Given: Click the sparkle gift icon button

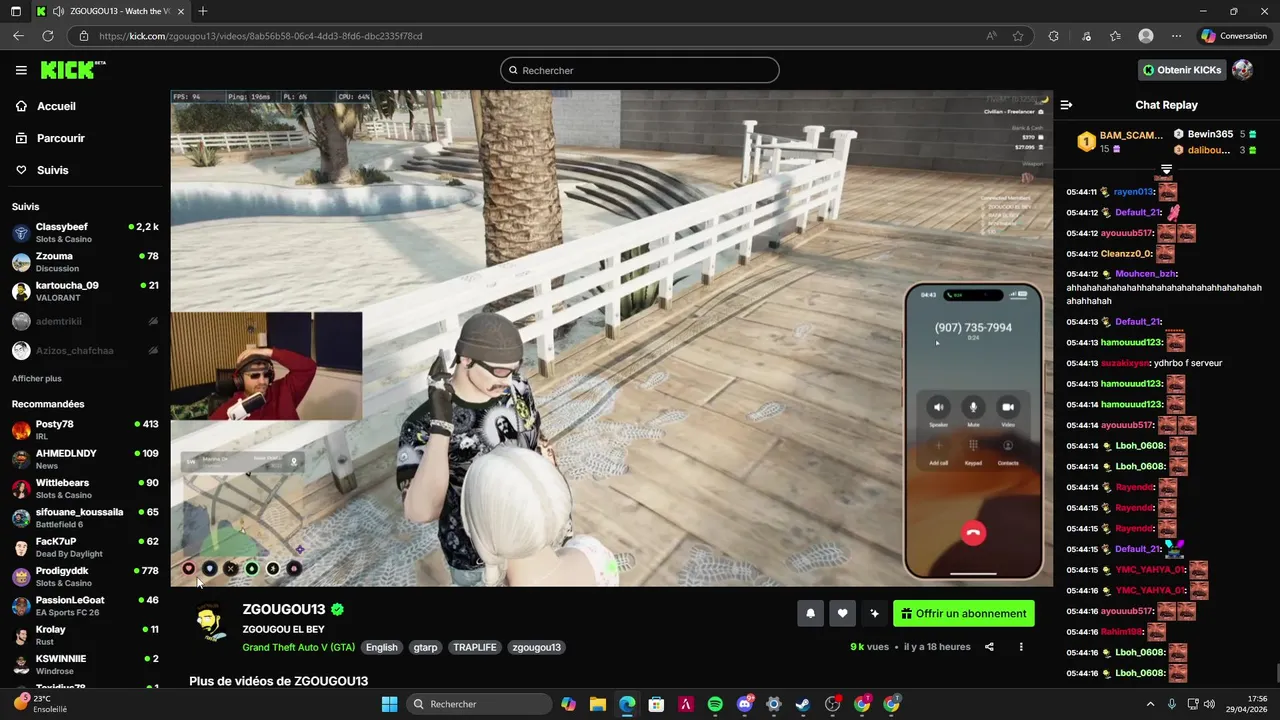Looking at the screenshot, I should tap(874, 613).
